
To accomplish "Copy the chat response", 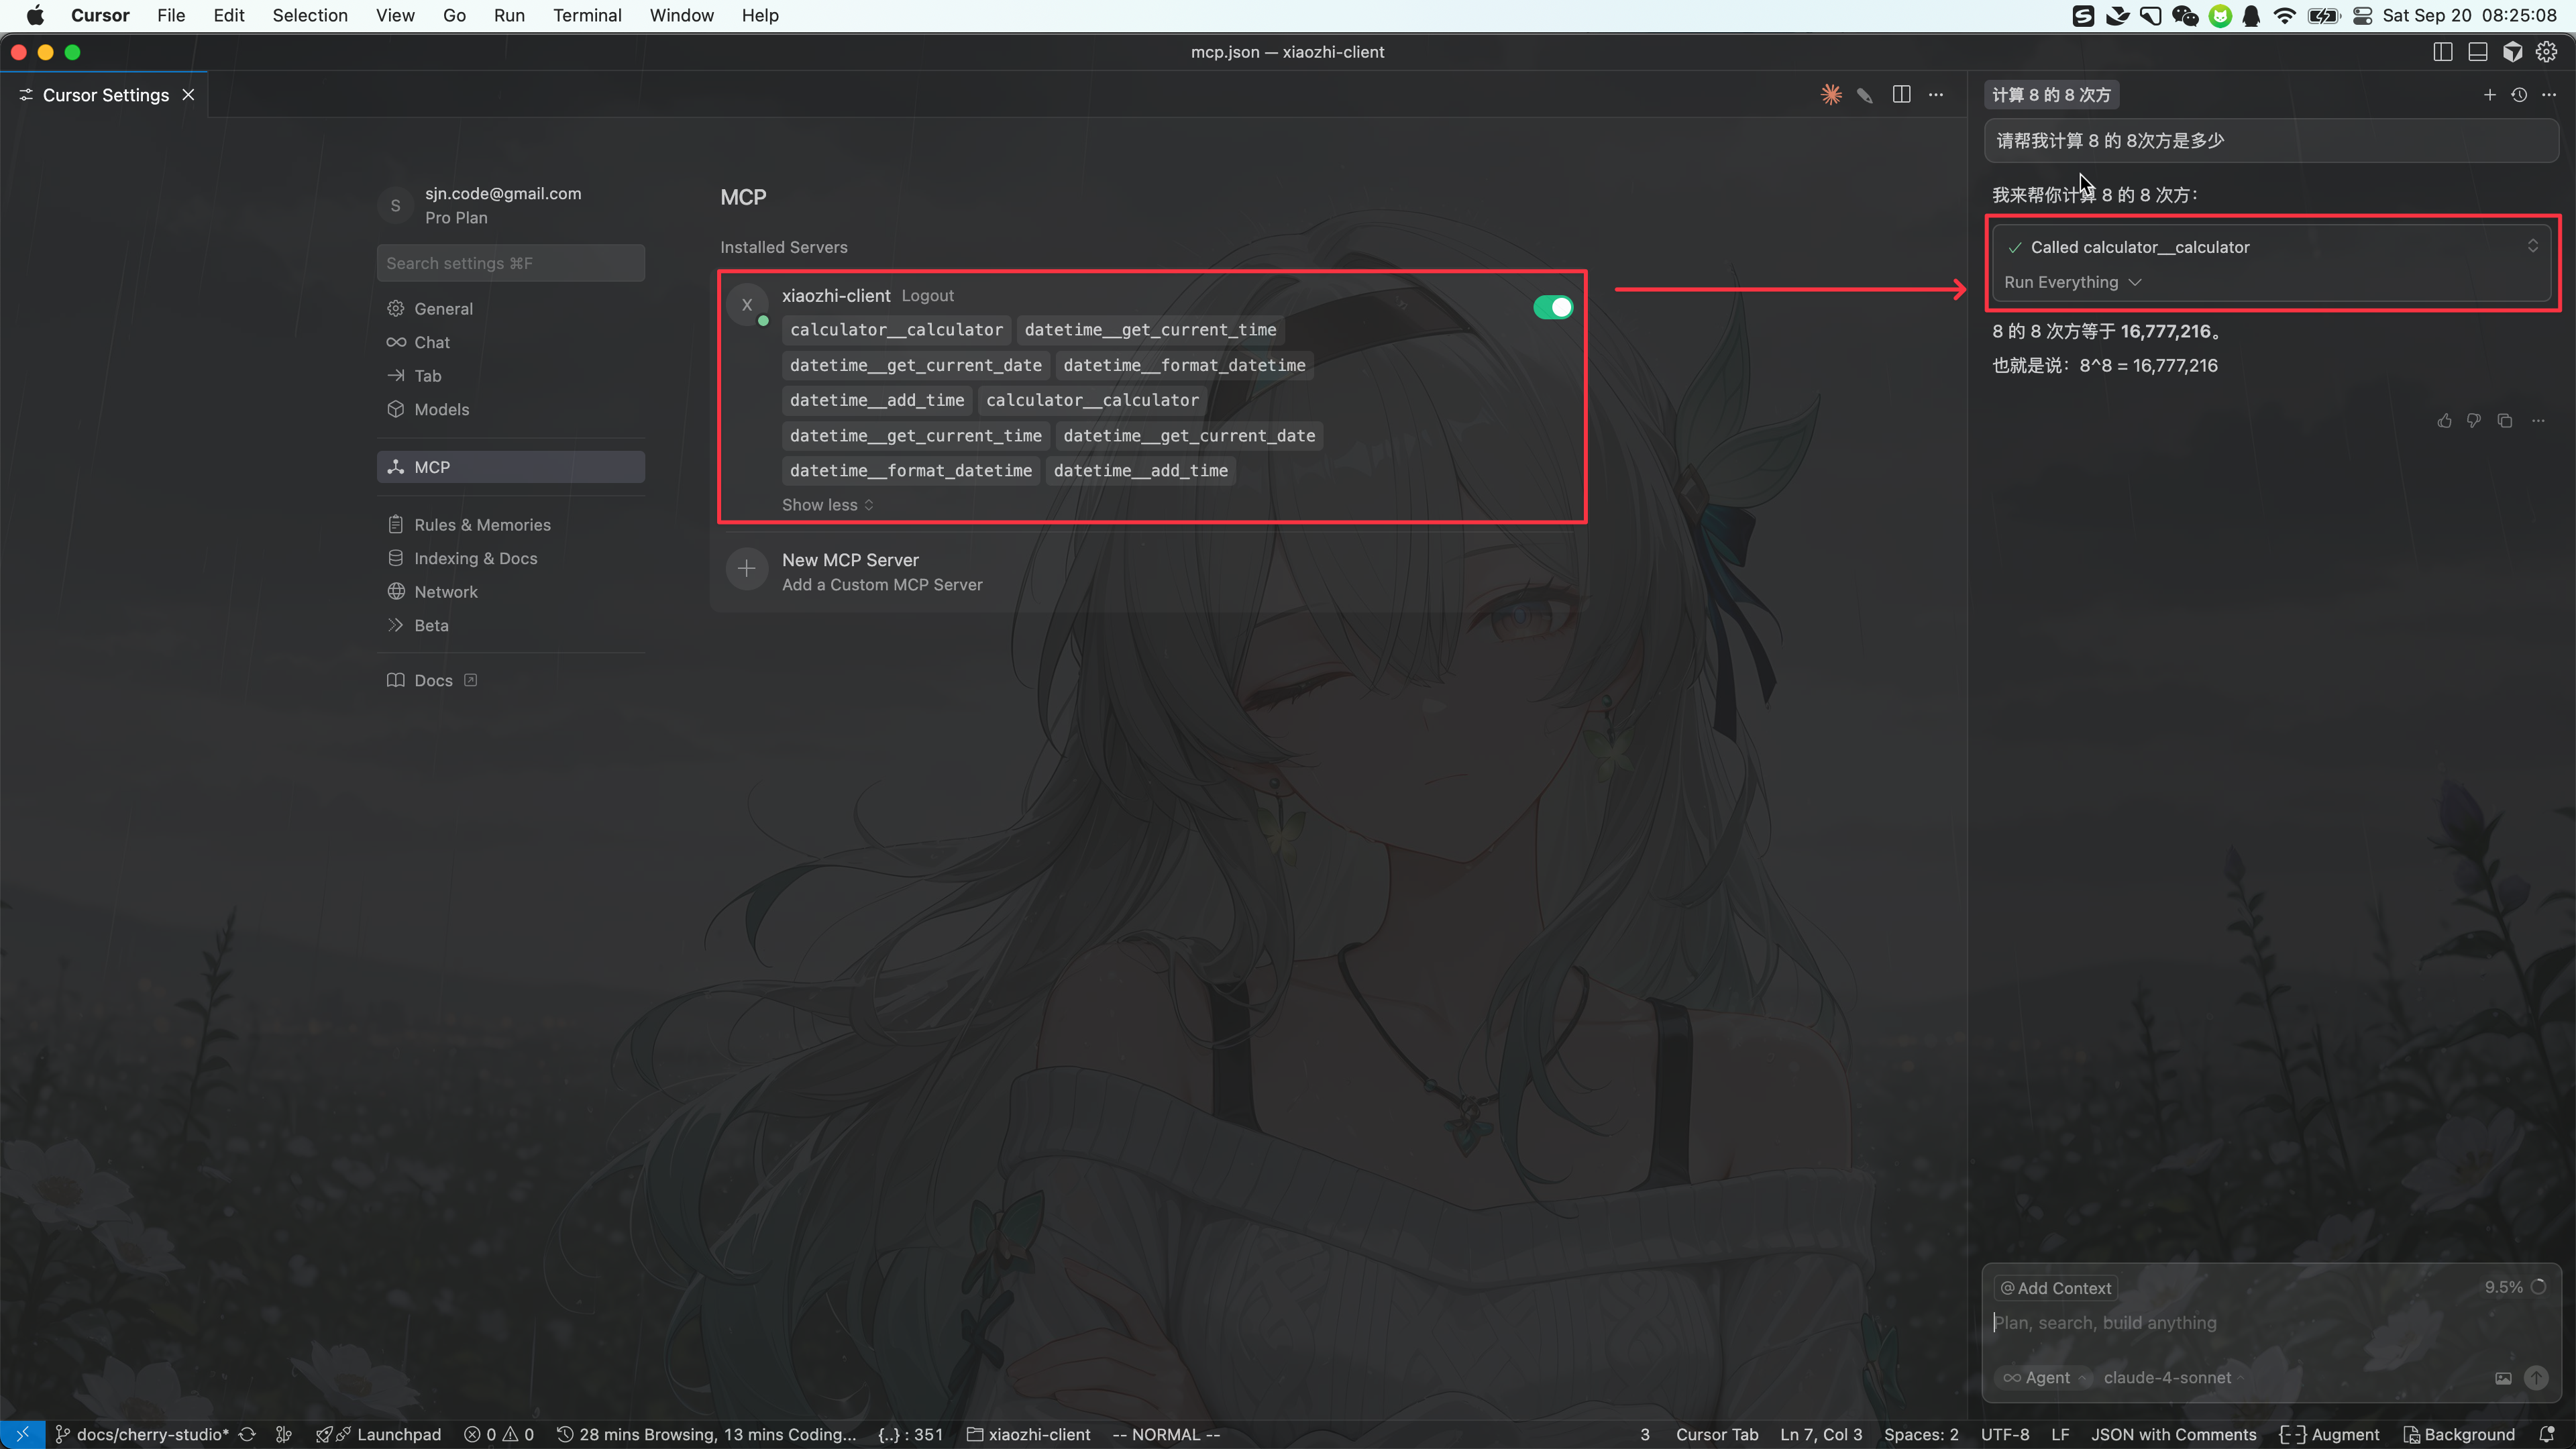I will pyautogui.click(x=2504, y=421).
